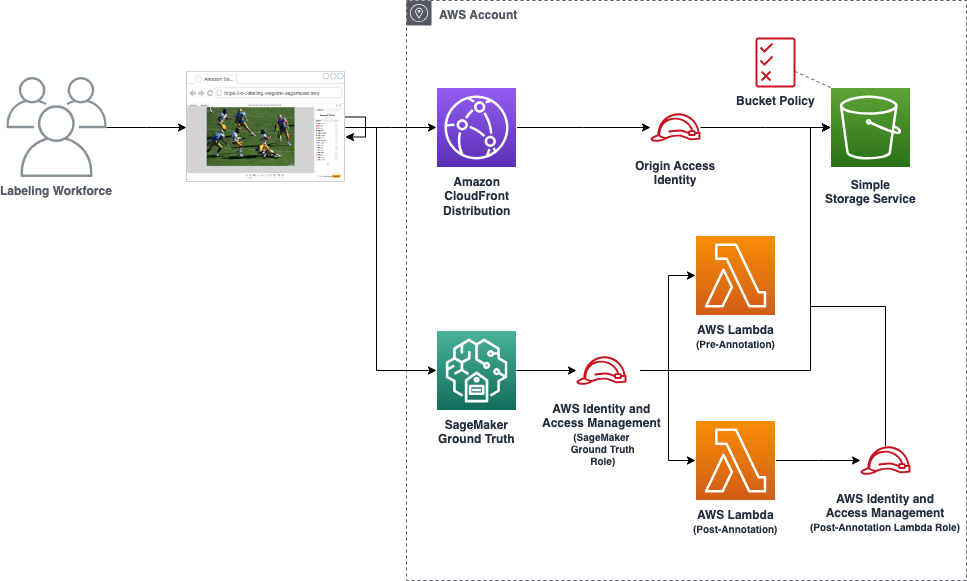Click the '(SageMaker Ground Truth Role)' text
Screen dimensions: 967x581
[602, 449]
